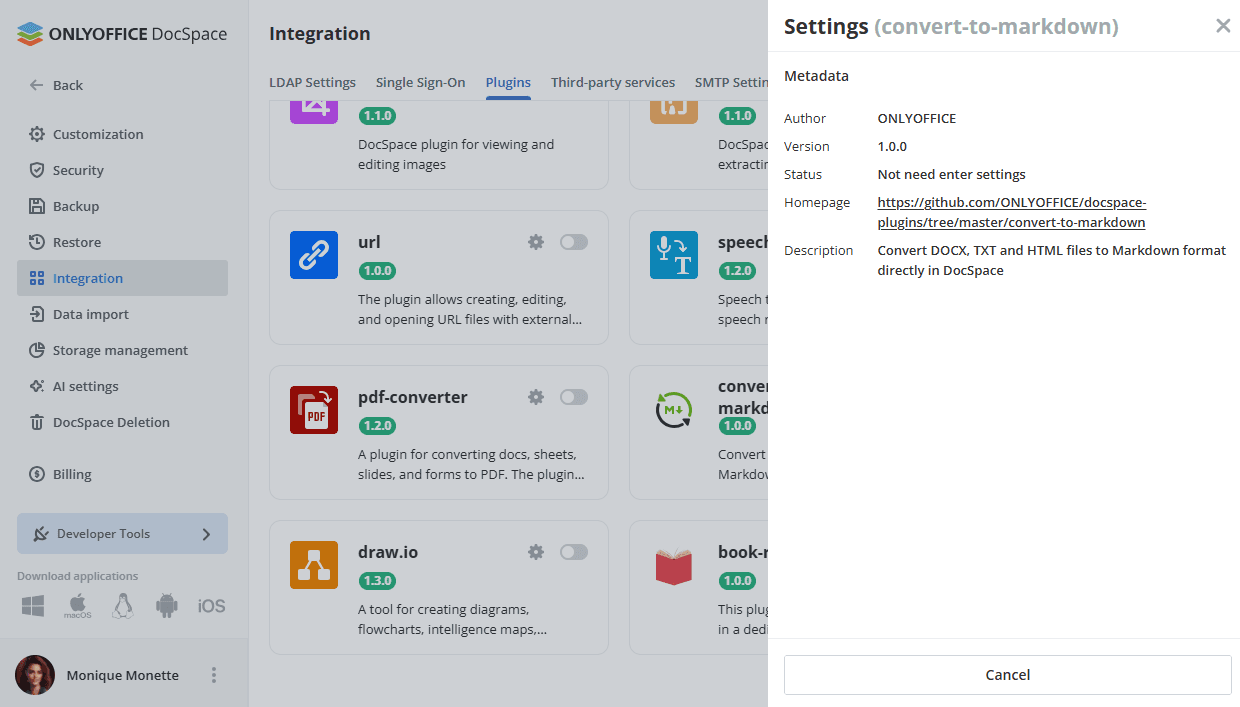Click the draw.io plugin icon
The image size is (1240, 707).
point(314,565)
